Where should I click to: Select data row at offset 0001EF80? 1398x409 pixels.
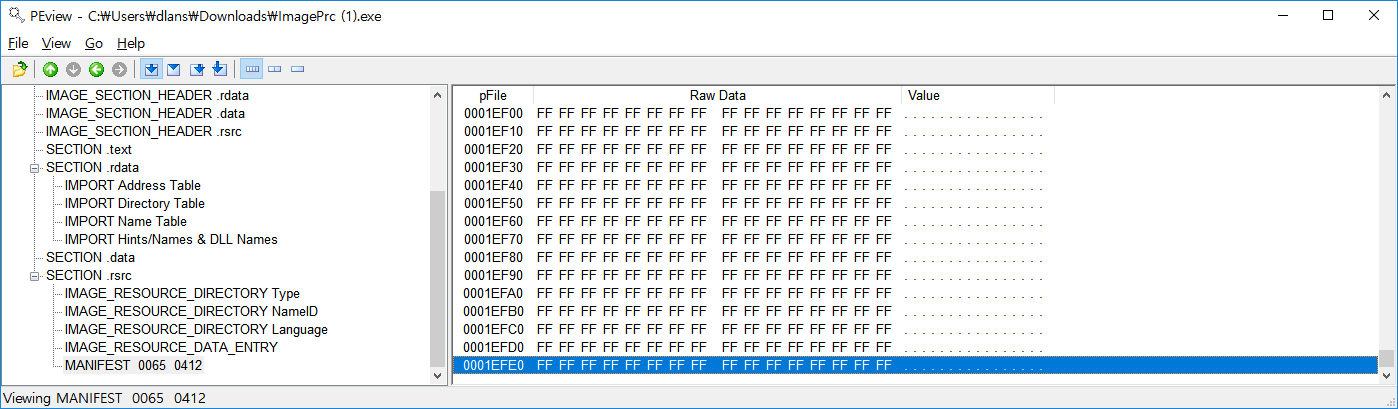point(915,257)
